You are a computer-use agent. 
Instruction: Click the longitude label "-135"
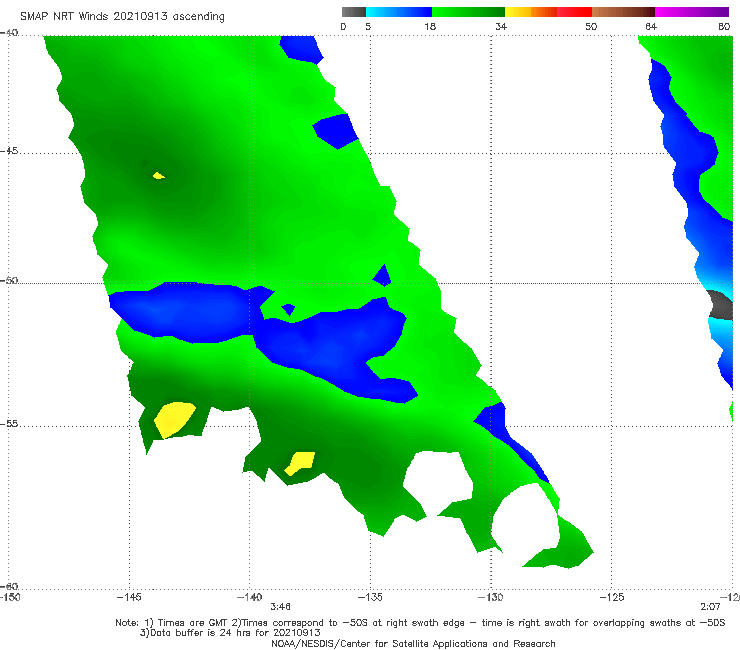pos(370,597)
